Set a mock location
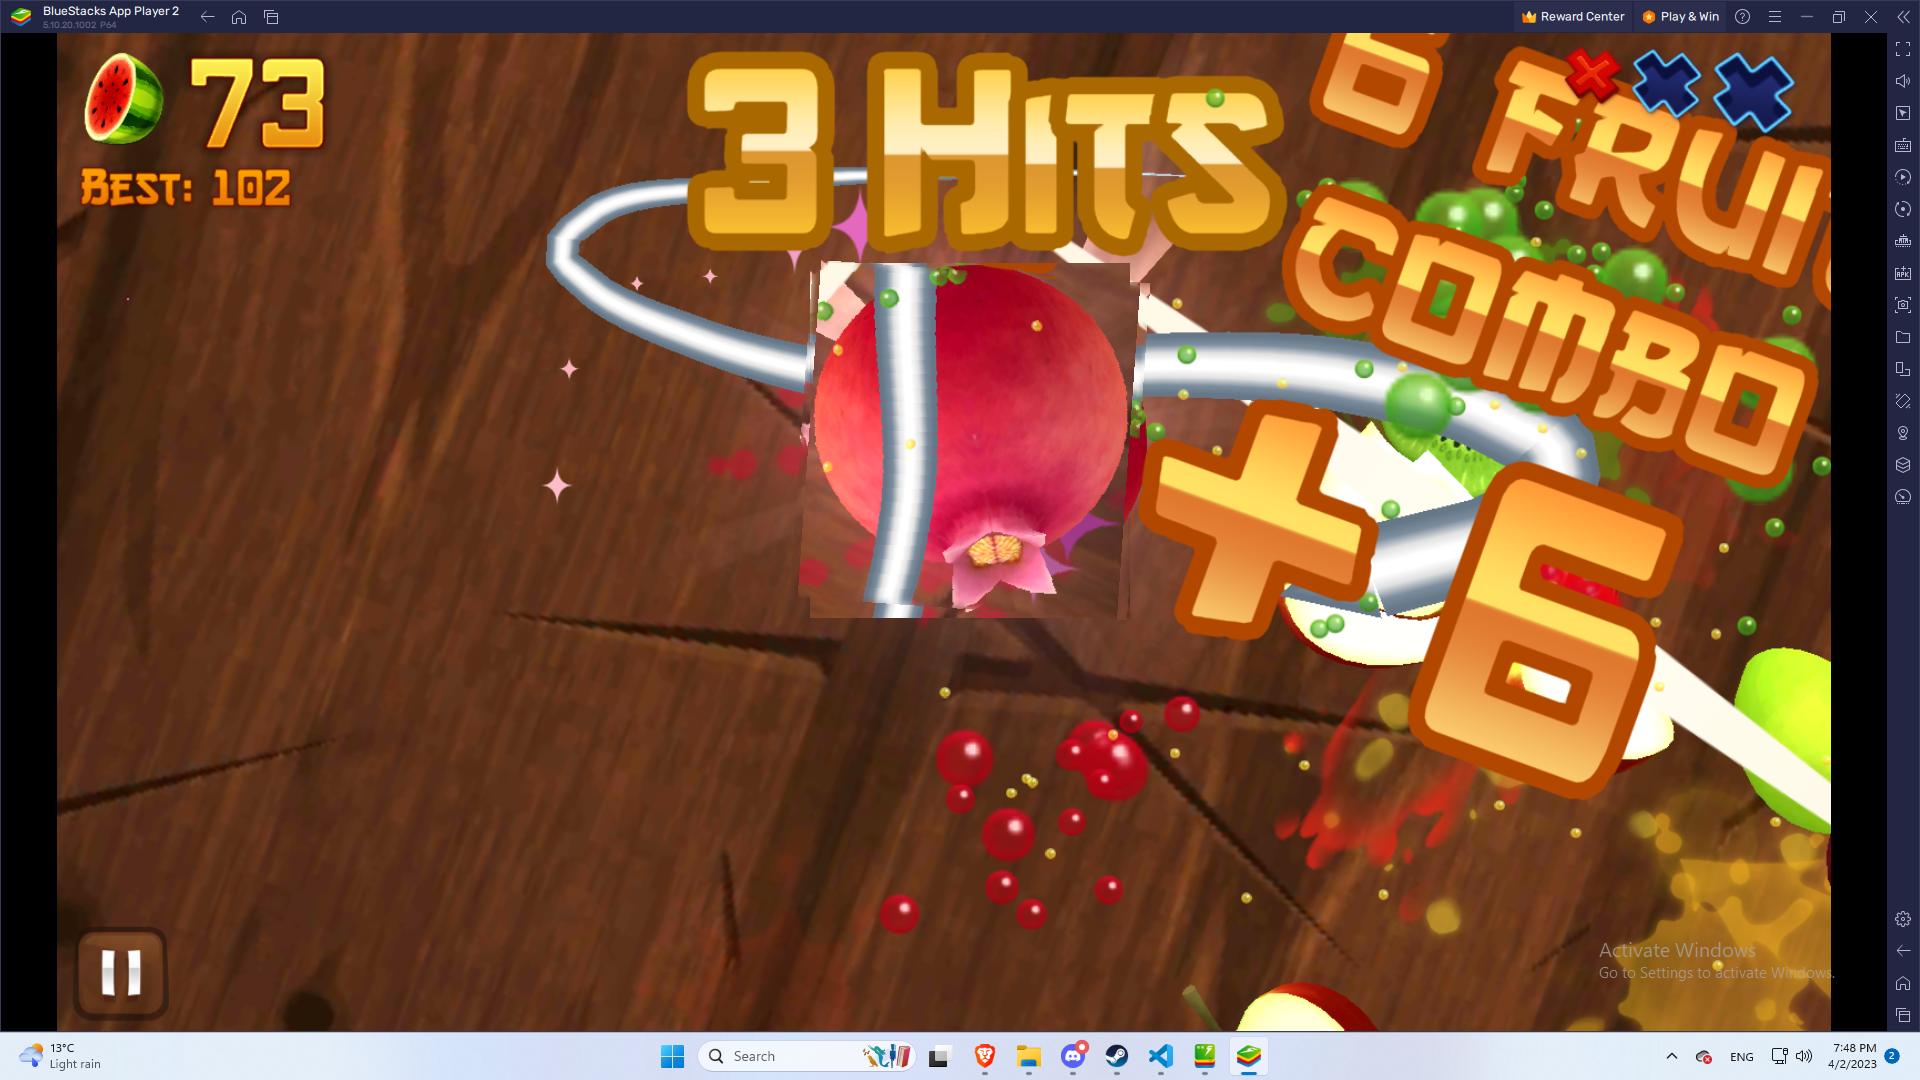1920x1080 pixels. point(1903,433)
